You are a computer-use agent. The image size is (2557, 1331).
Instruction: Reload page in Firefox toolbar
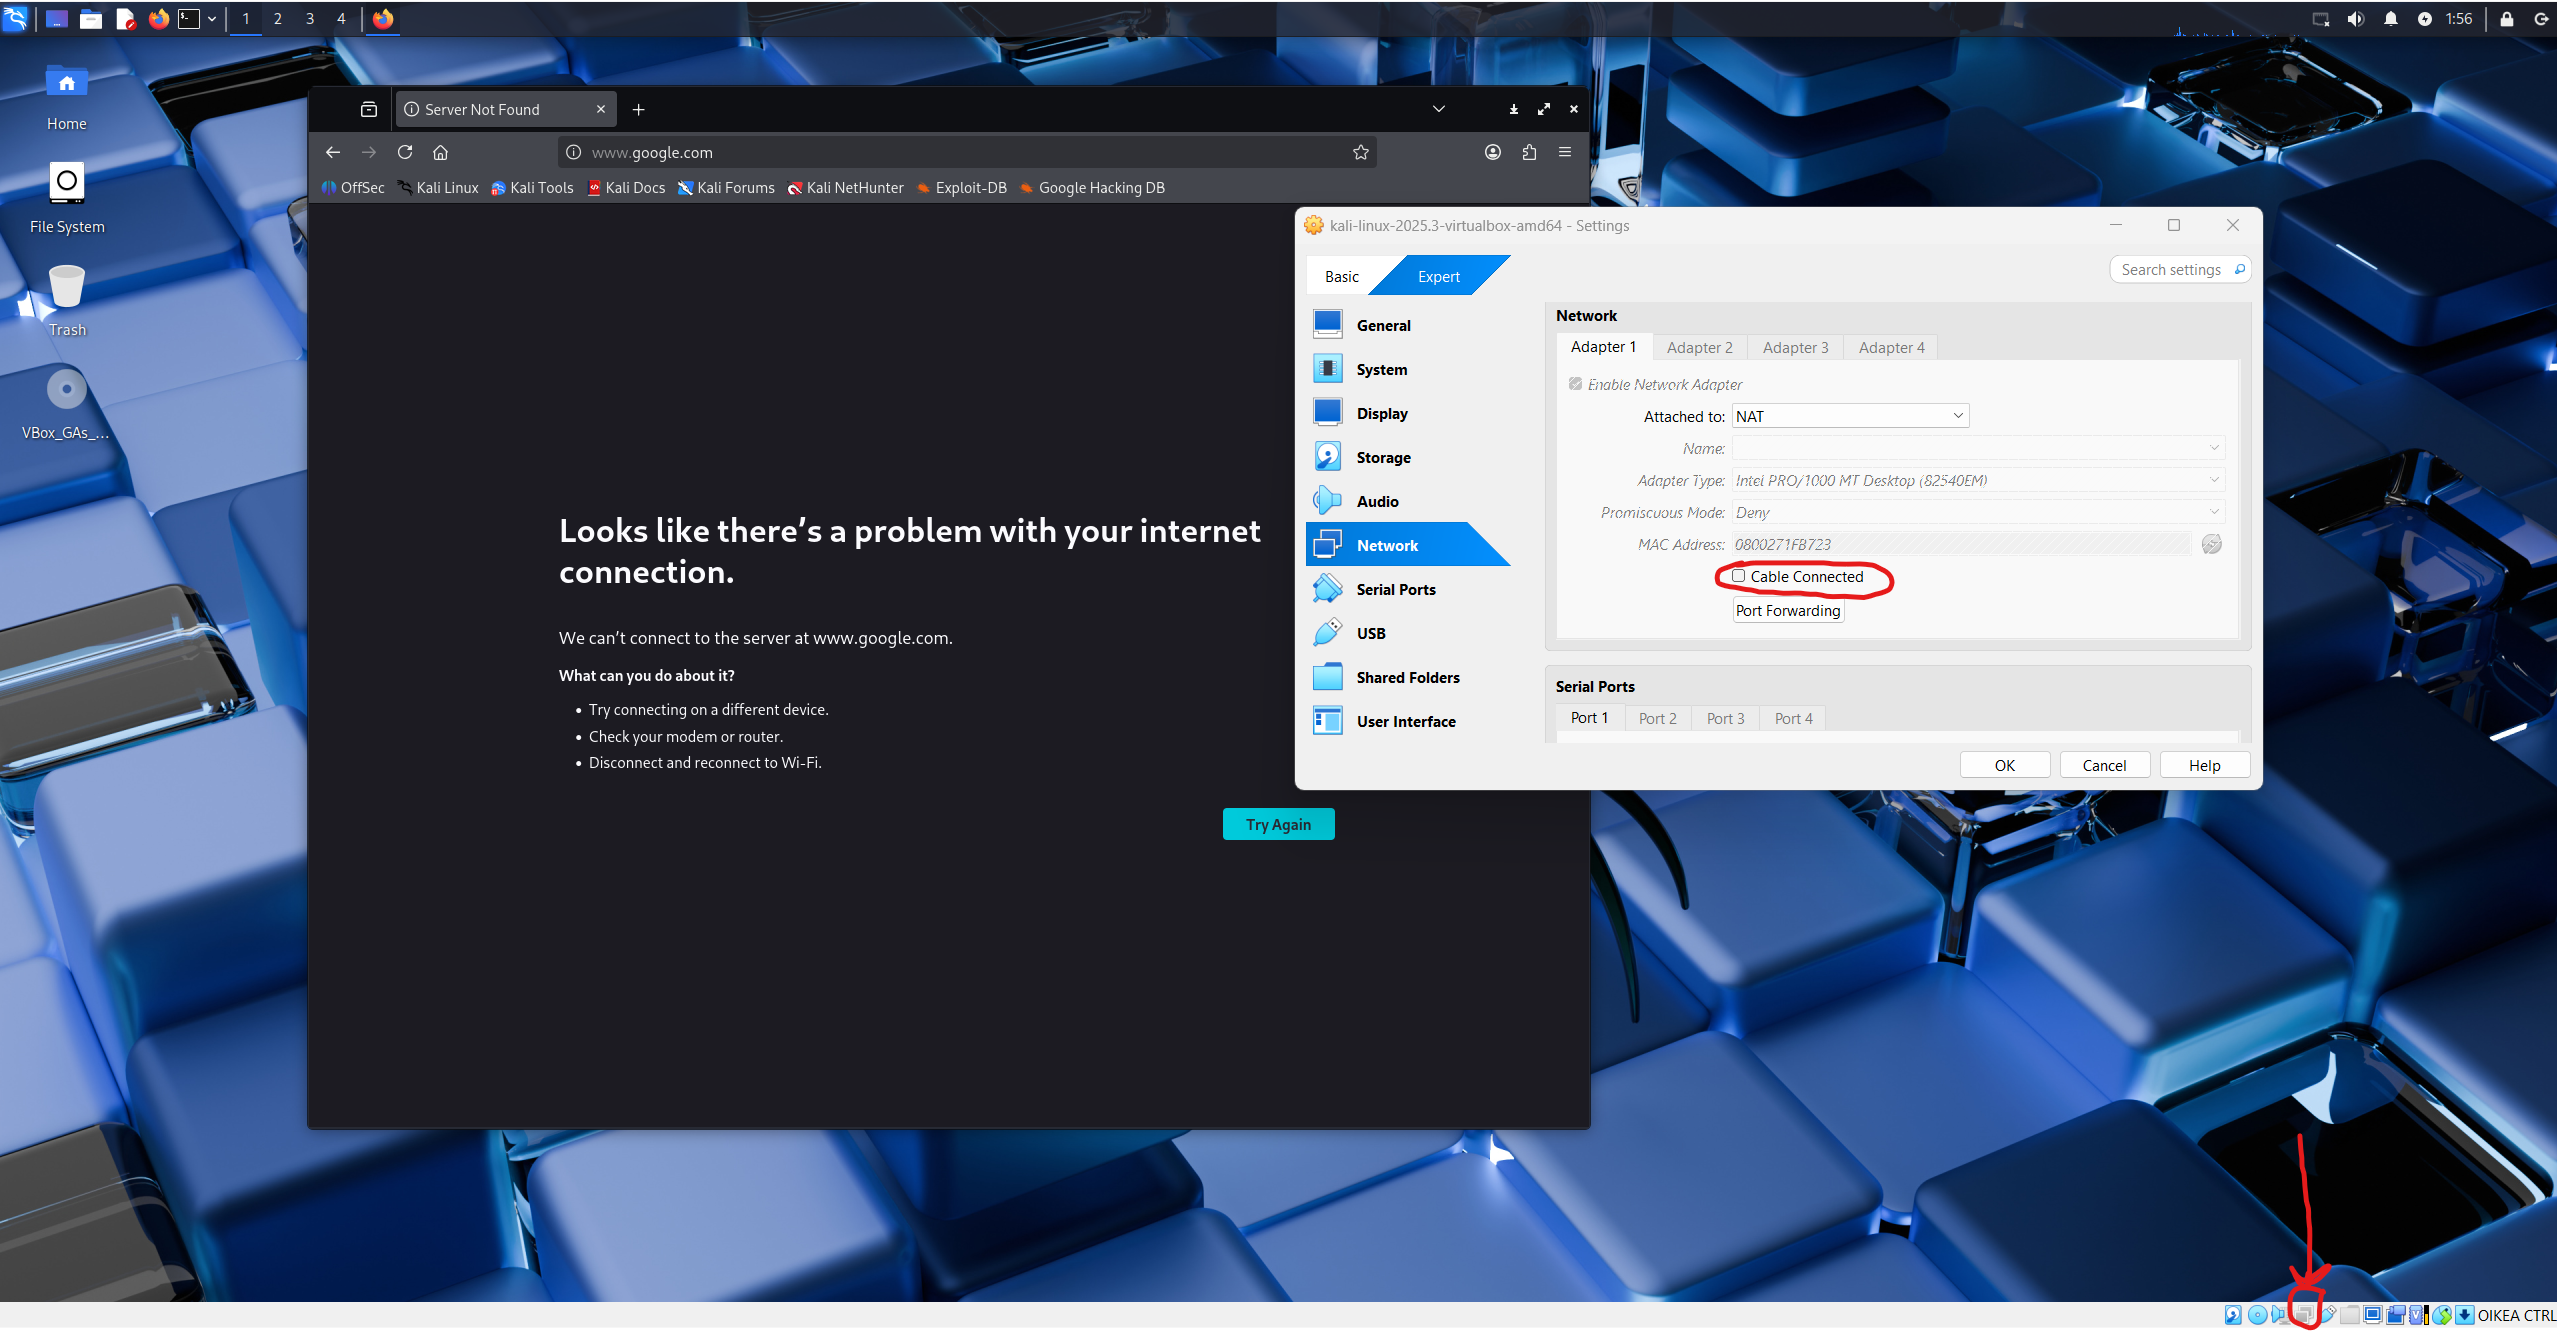tap(405, 152)
